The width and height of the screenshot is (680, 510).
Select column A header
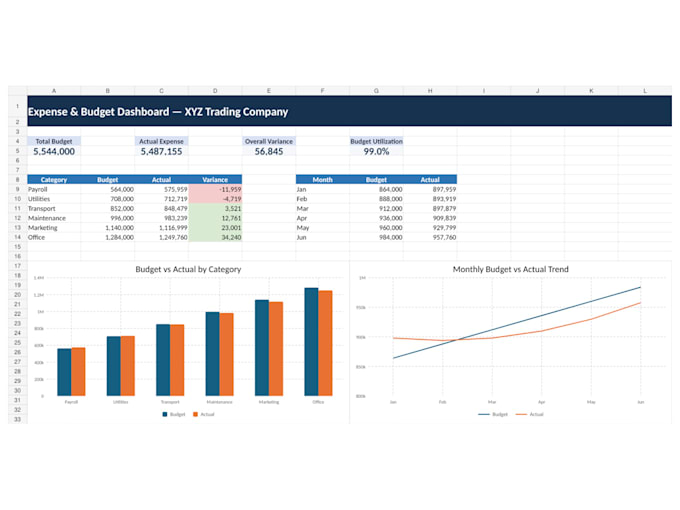tap(54, 91)
